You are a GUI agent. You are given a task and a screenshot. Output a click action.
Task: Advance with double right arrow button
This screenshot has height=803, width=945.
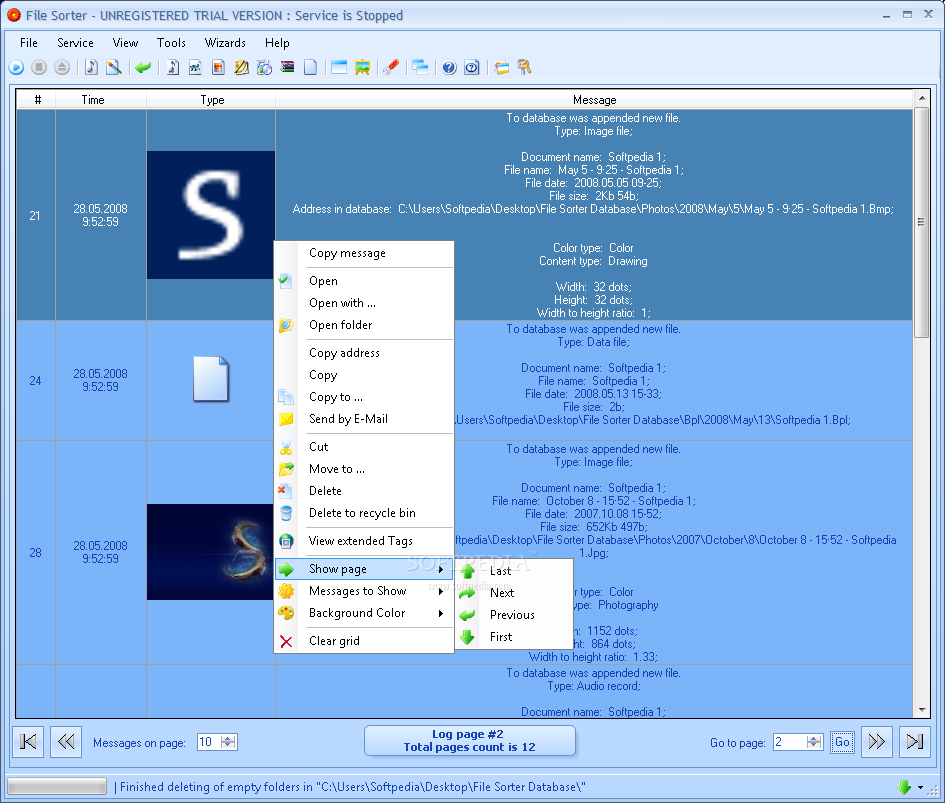877,742
